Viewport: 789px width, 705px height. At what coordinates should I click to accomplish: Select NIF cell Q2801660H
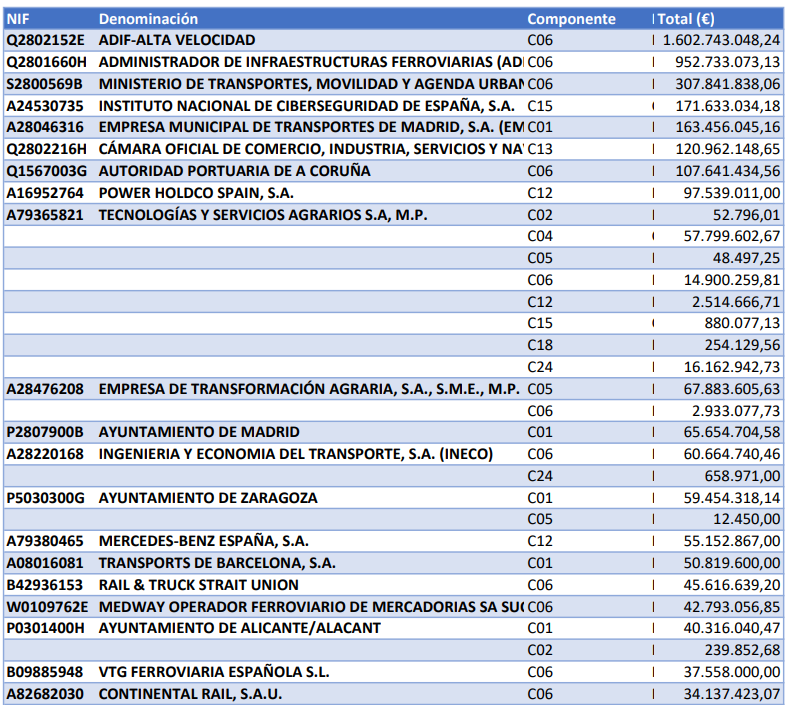[46, 62]
